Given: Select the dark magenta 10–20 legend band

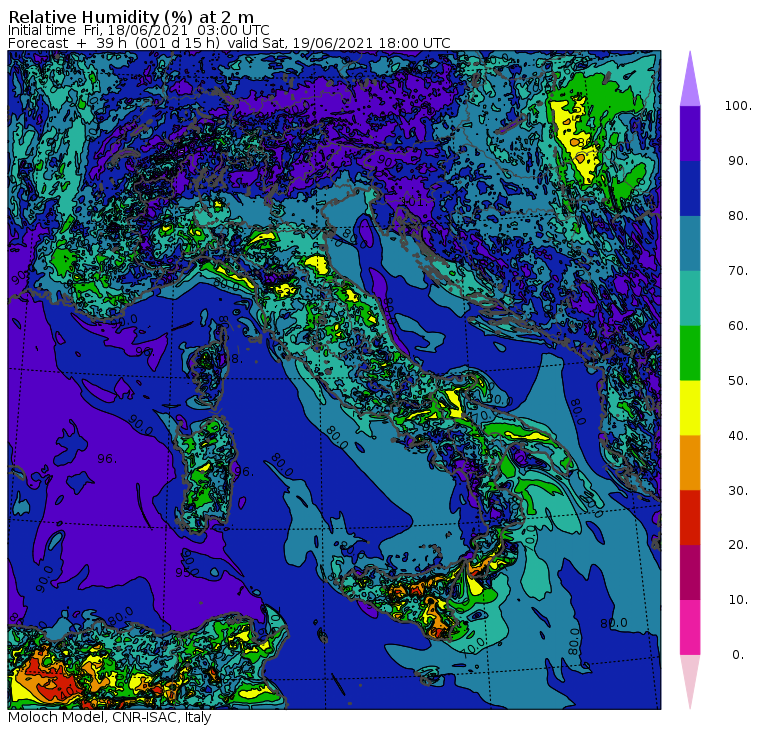Looking at the screenshot, I should [x=690, y=572].
